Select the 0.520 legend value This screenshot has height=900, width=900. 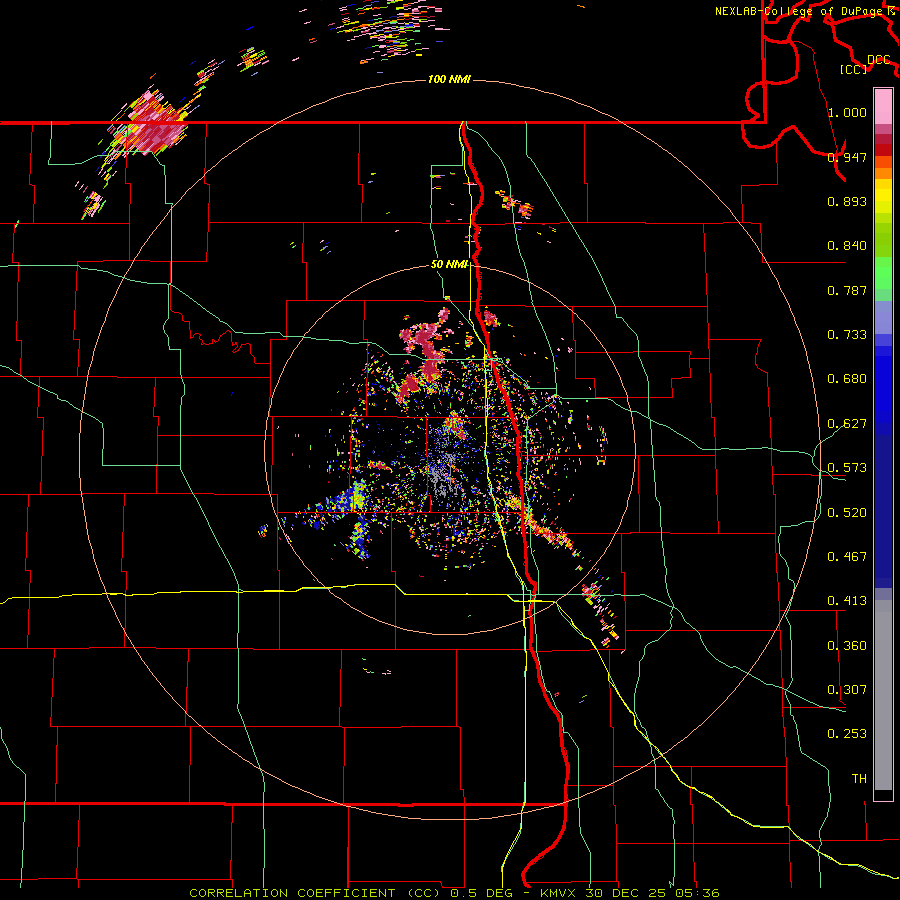847,513
